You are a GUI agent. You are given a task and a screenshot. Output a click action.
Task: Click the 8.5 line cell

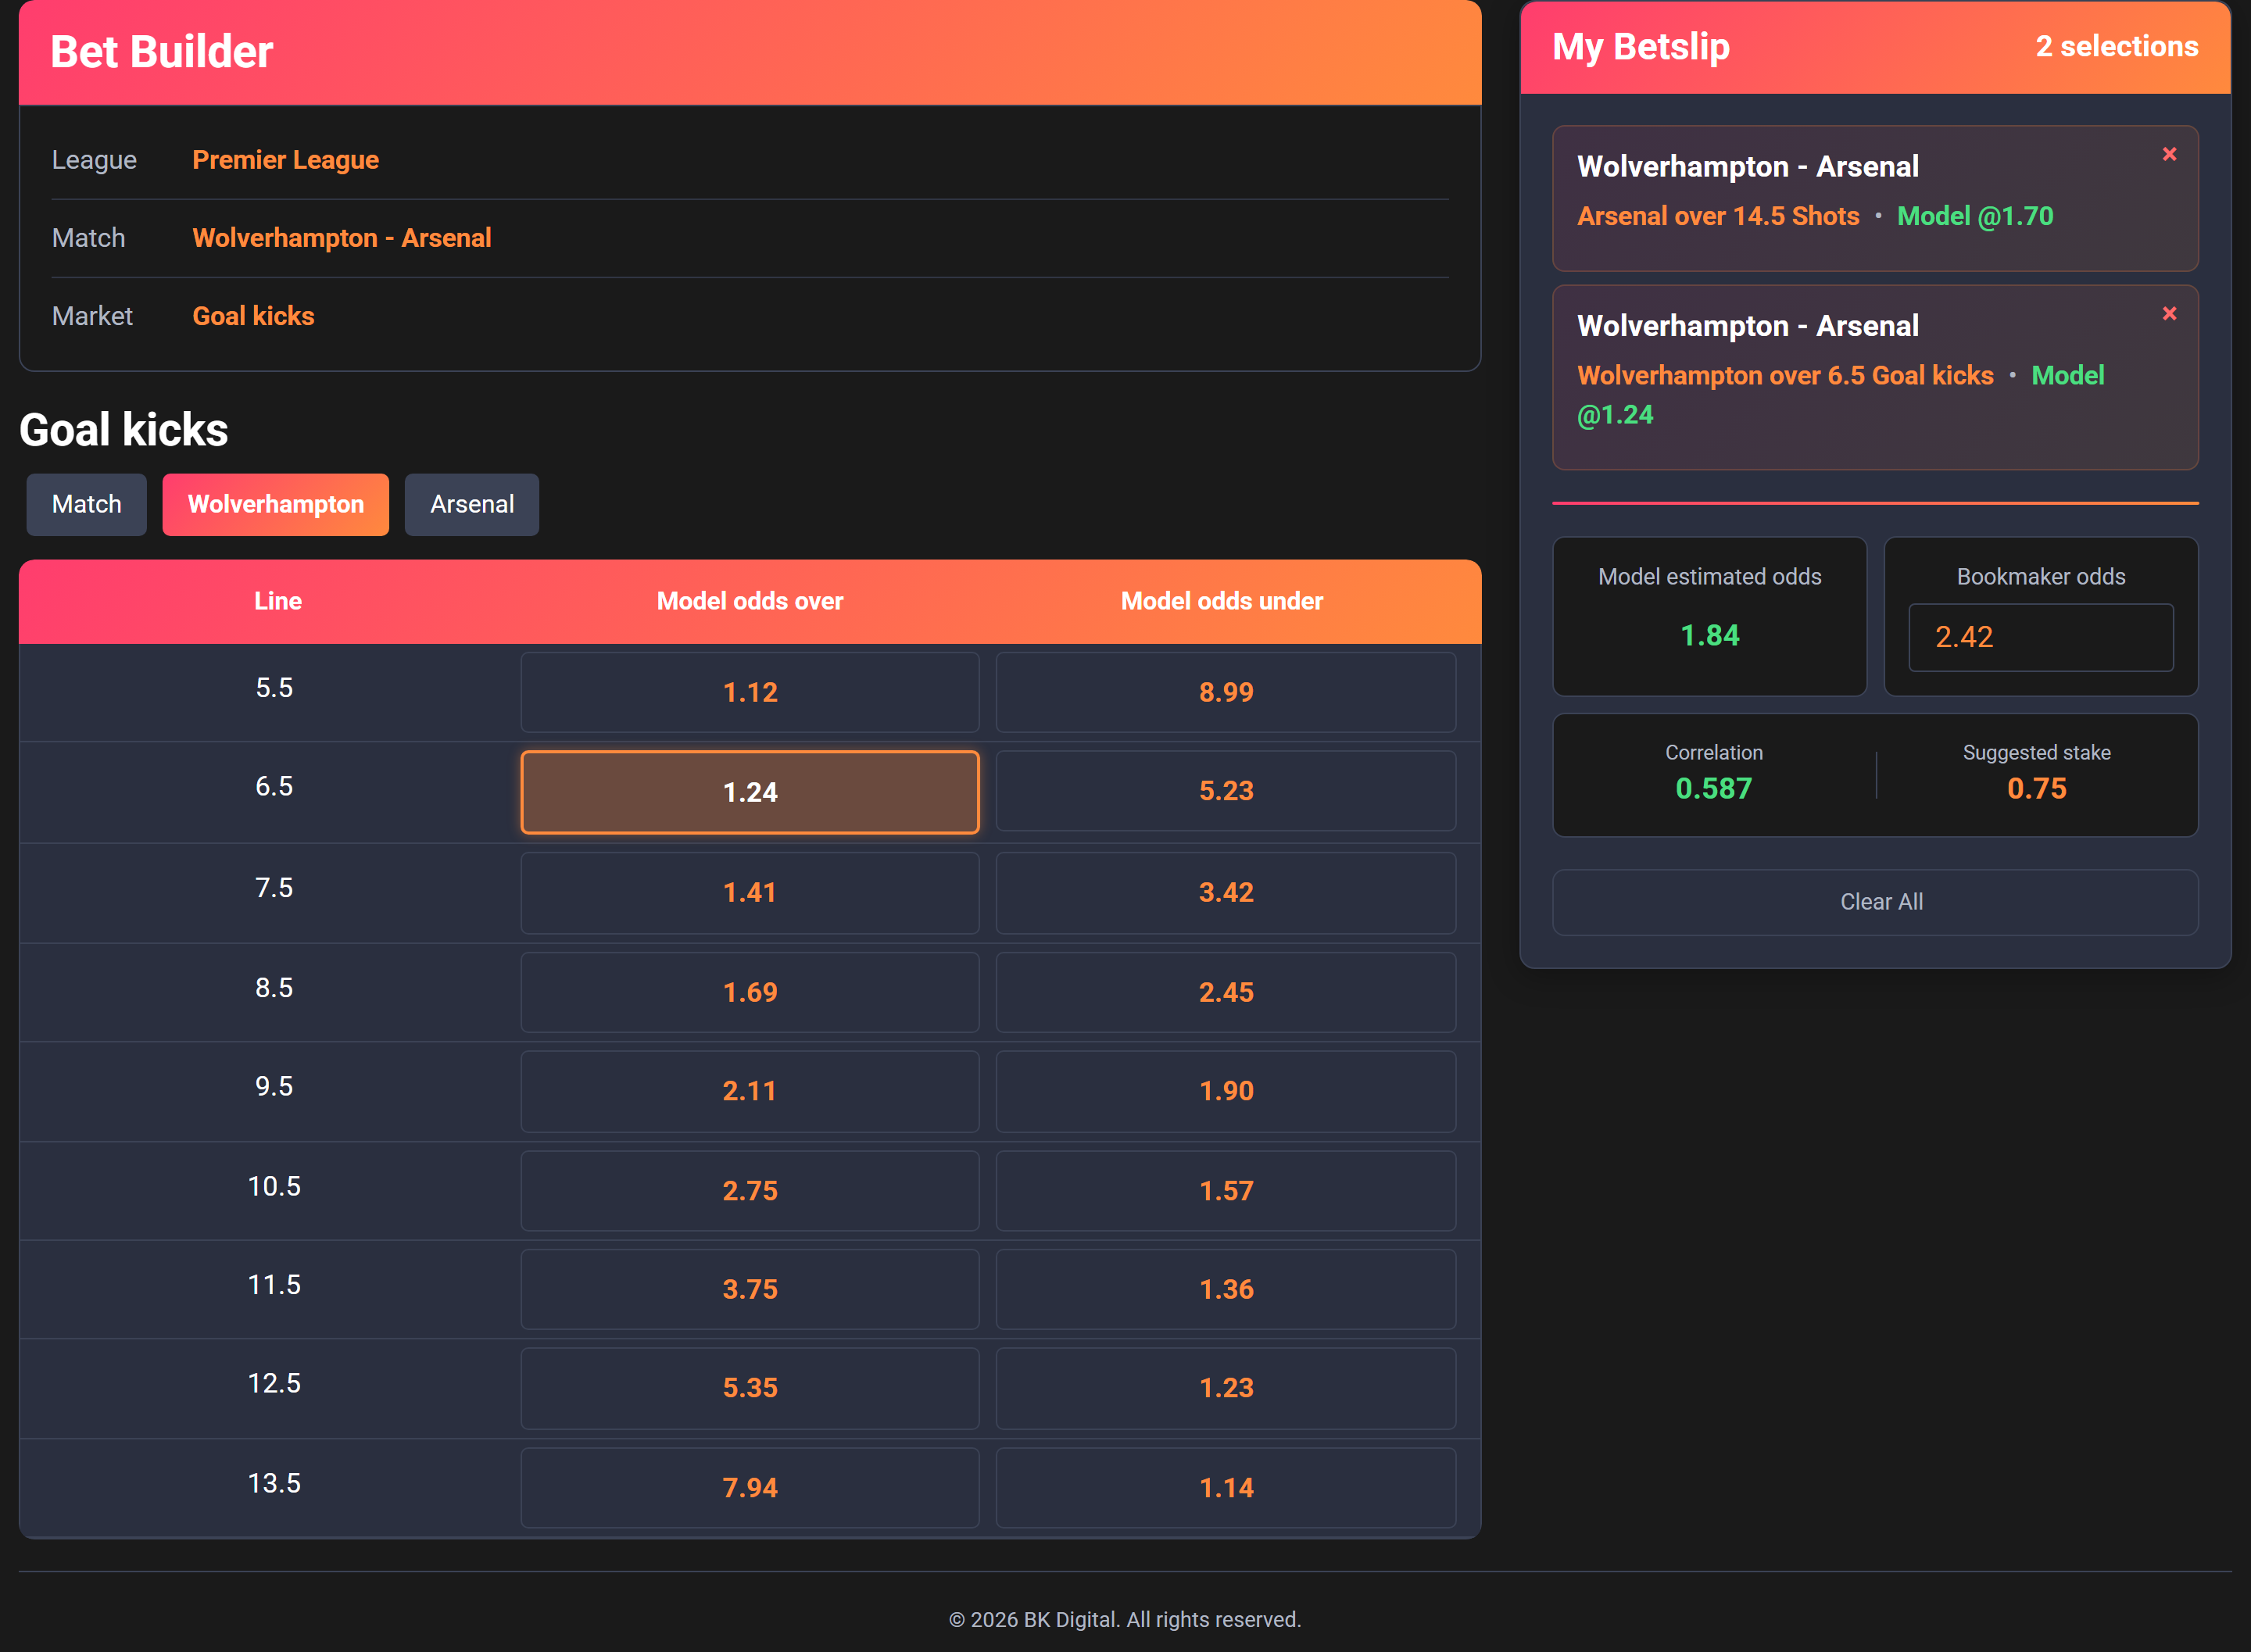click(x=274, y=988)
